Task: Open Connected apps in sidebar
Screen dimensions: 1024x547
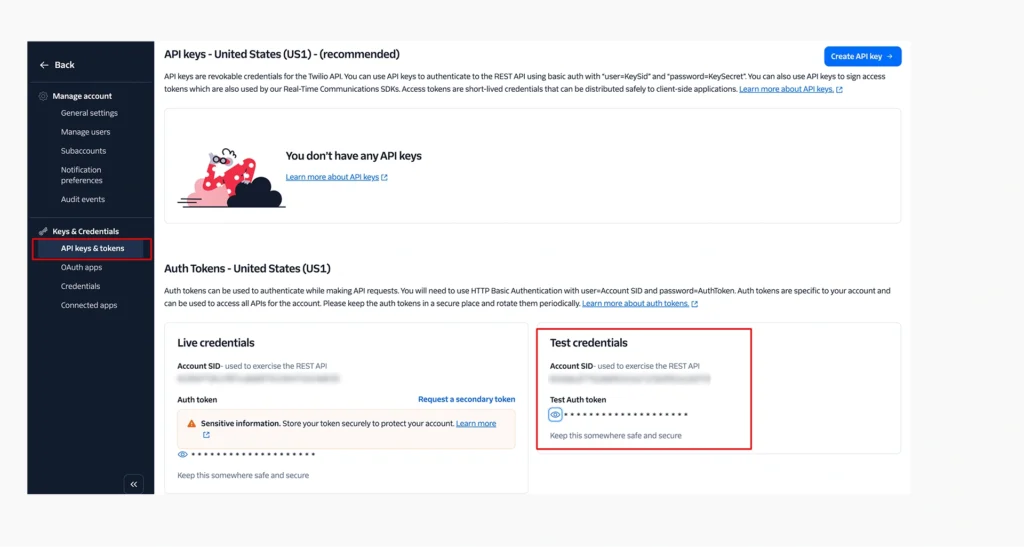Action: click(89, 305)
